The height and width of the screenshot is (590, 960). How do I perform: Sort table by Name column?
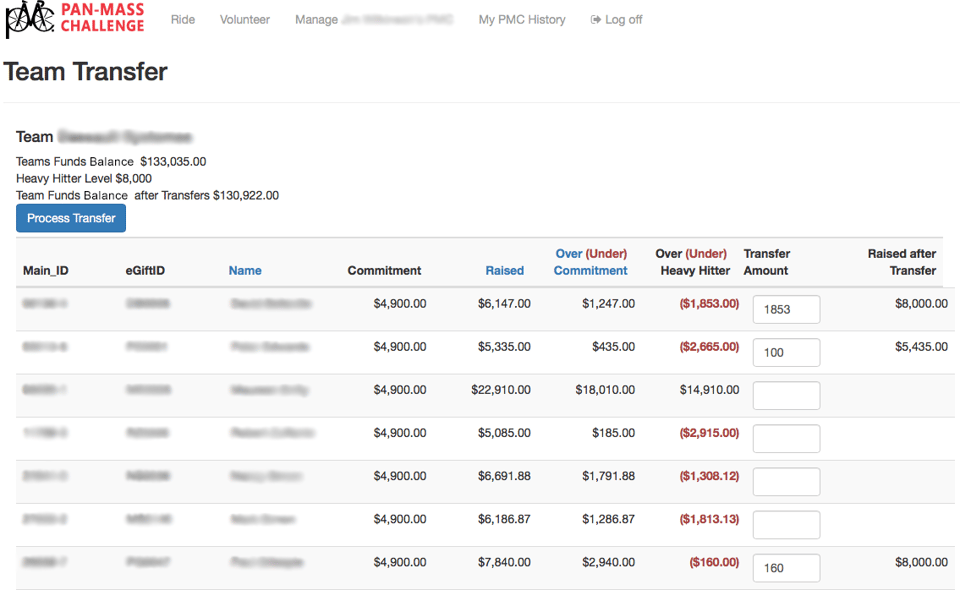(245, 271)
